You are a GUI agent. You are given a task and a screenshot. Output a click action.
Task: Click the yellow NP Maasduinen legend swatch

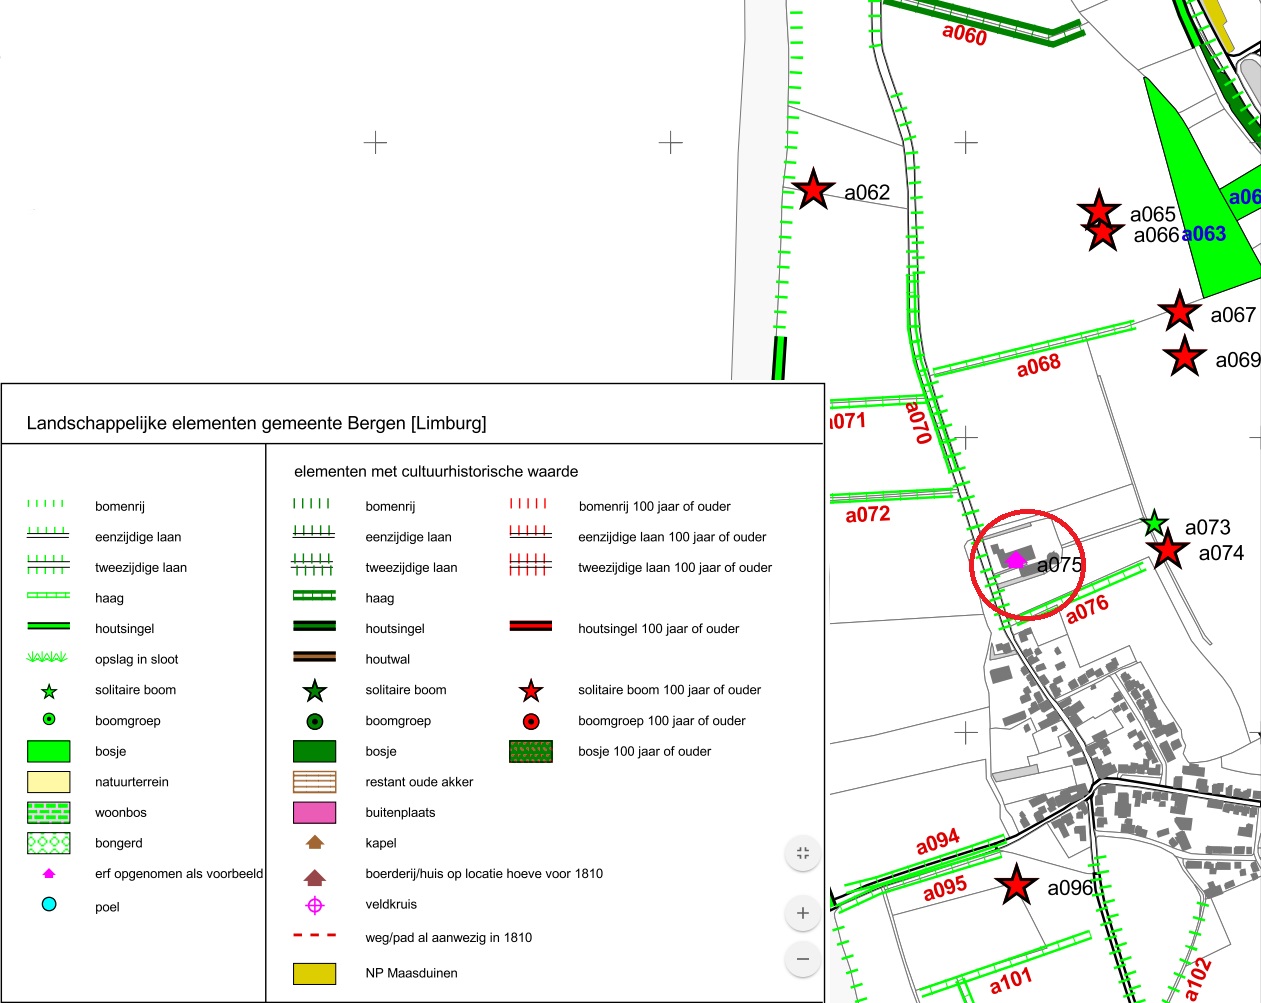click(314, 973)
